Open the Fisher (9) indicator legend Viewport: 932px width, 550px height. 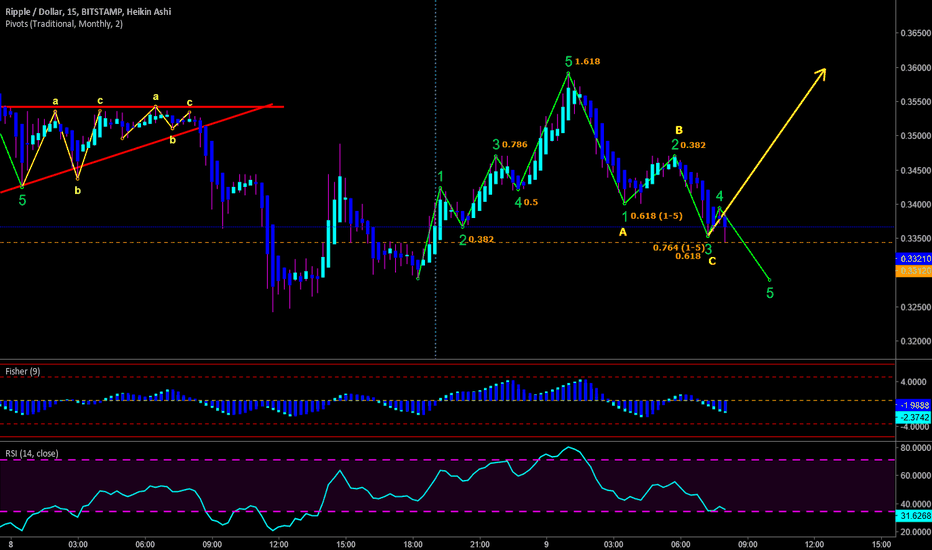(x=23, y=371)
